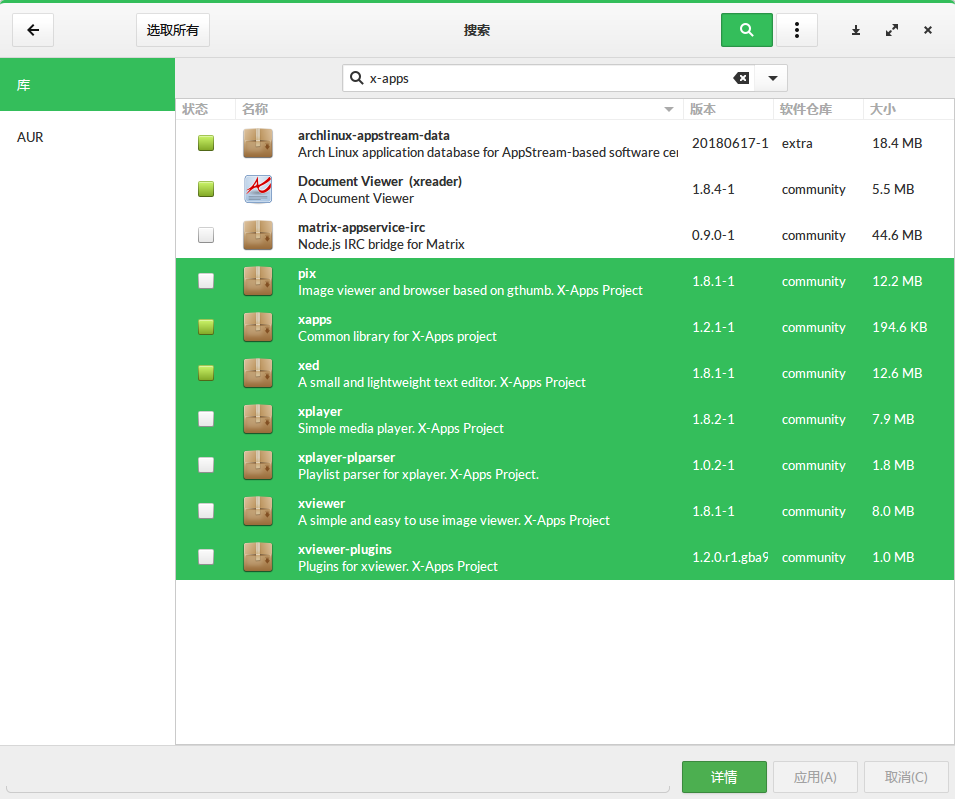Click the xed package icon

click(x=258, y=373)
